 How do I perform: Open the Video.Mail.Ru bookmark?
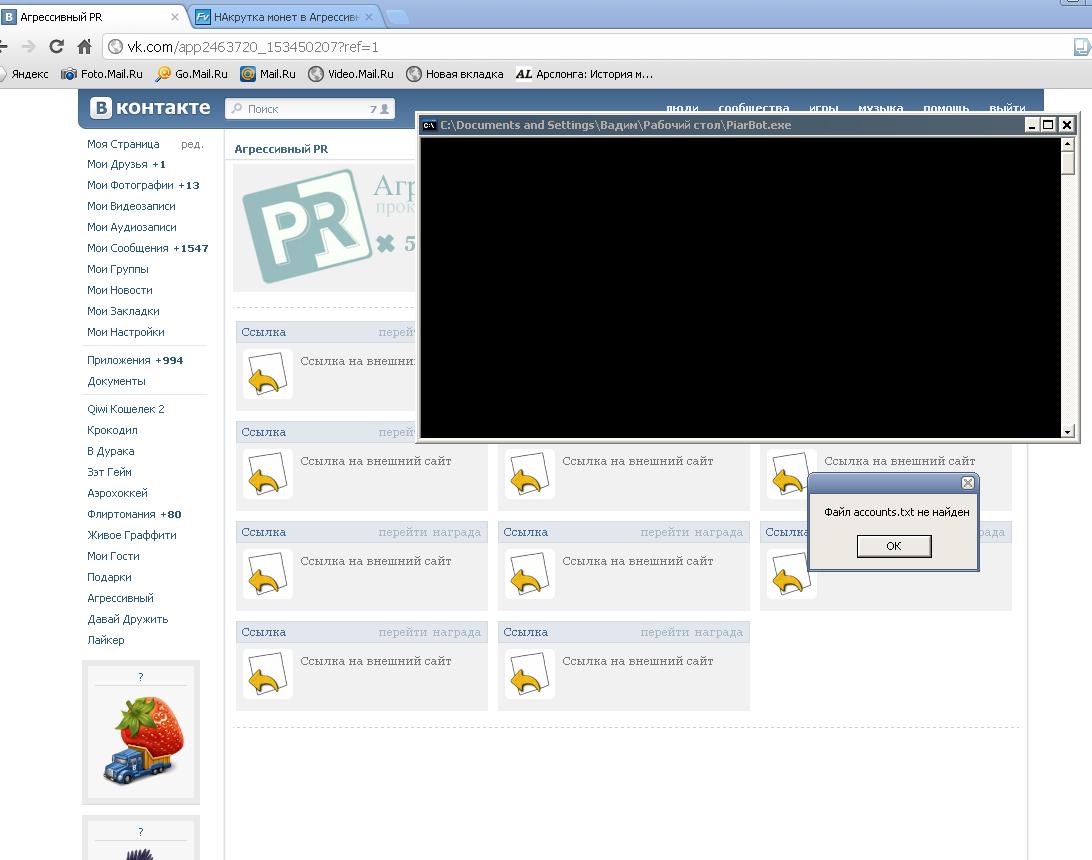coord(351,74)
